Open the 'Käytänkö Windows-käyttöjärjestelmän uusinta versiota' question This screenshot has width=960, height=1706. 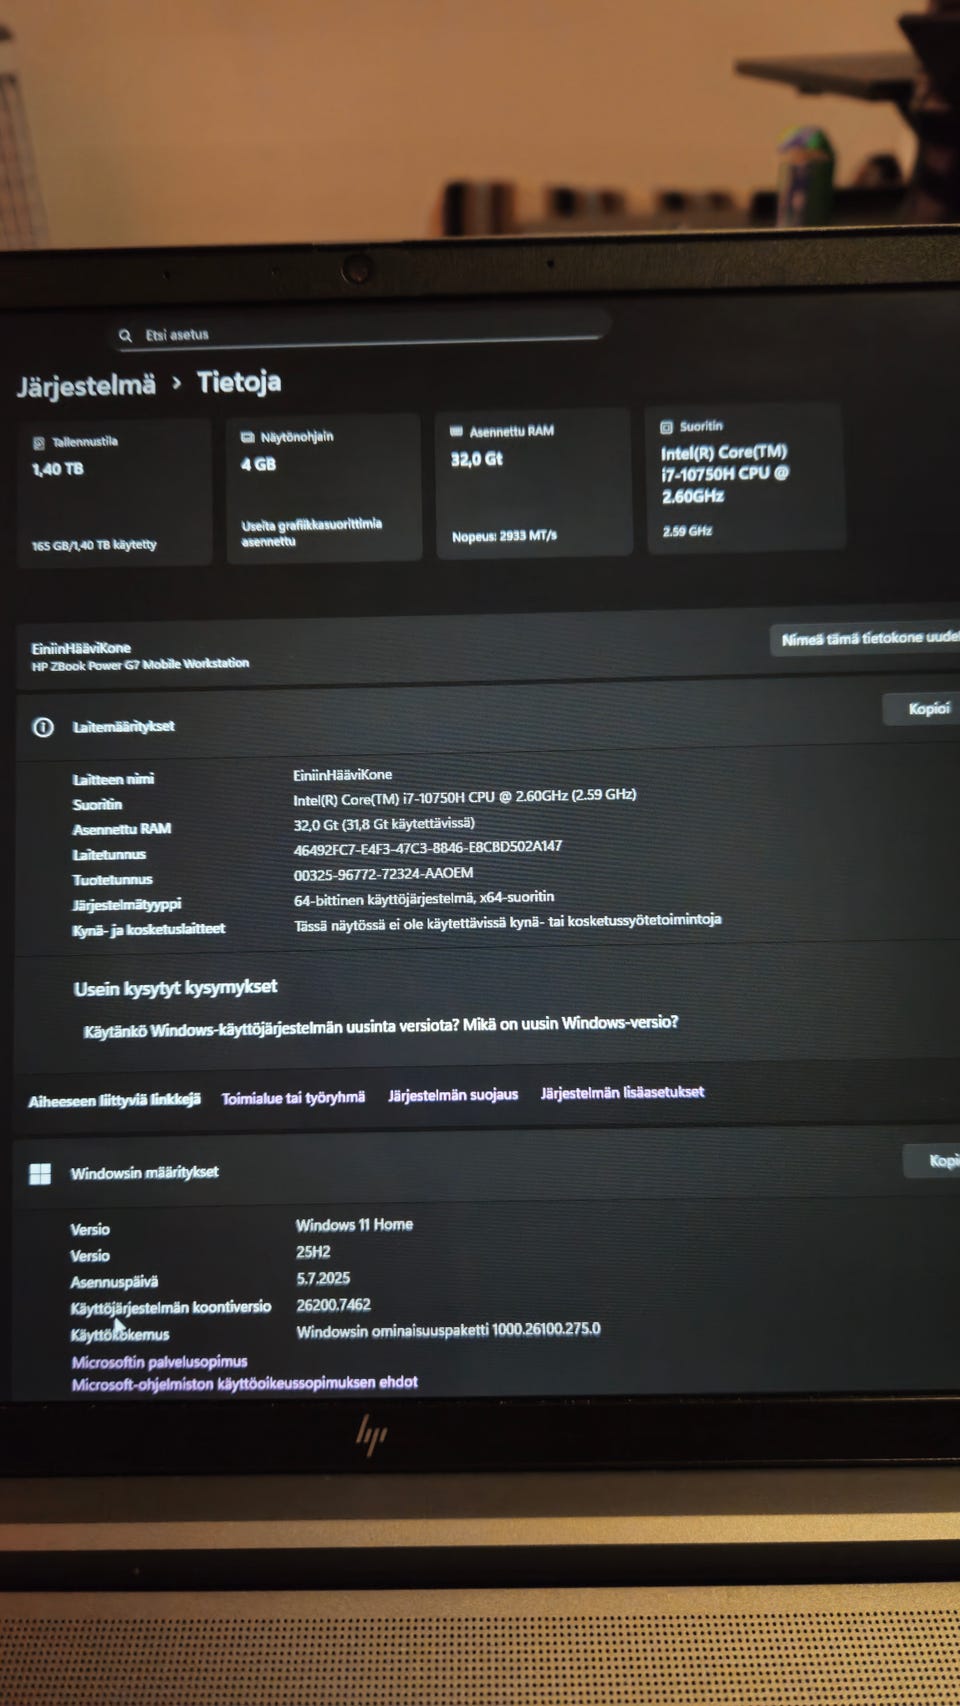[x=381, y=1026]
